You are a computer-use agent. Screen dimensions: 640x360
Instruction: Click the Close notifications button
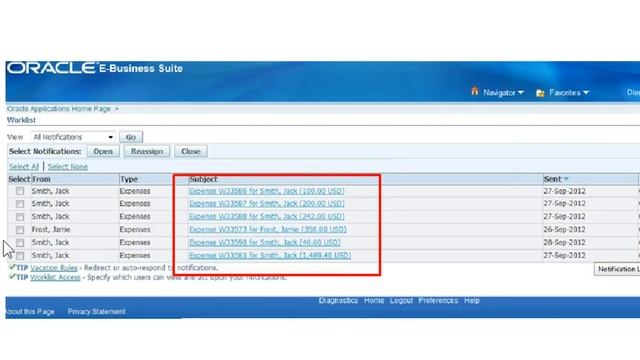[191, 151]
